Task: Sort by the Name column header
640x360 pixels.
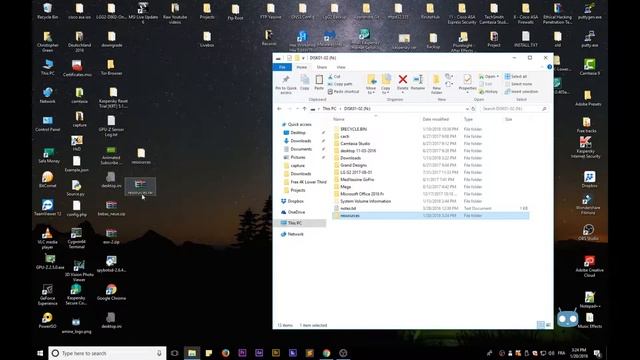Action: coord(339,119)
